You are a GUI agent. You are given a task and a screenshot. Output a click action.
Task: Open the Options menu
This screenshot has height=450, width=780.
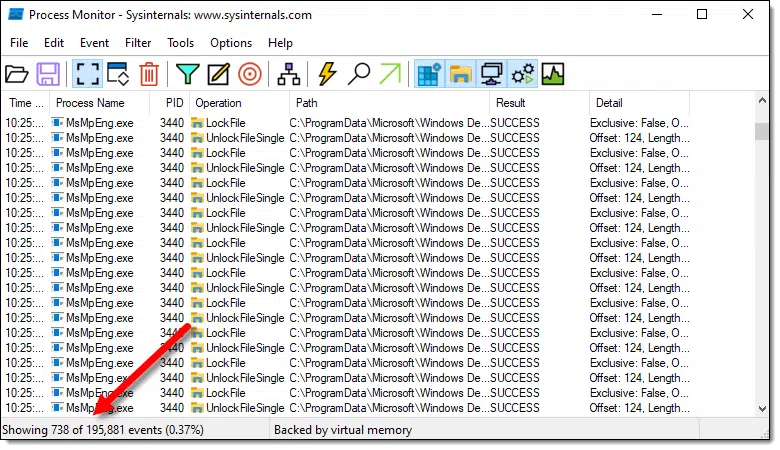click(231, 43)
